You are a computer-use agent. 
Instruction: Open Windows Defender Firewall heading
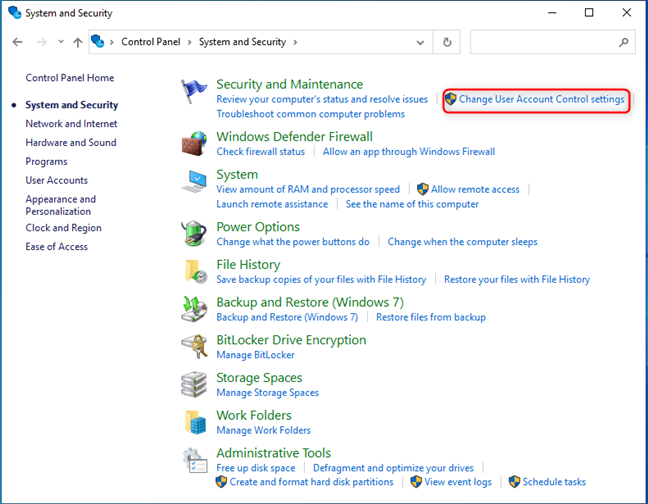[294, 137]
